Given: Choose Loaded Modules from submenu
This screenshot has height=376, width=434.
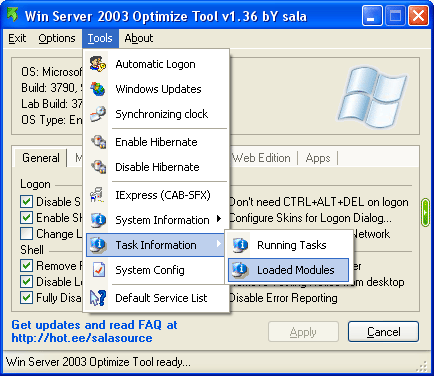Looking at the screenshot, I should pos(288,270).
